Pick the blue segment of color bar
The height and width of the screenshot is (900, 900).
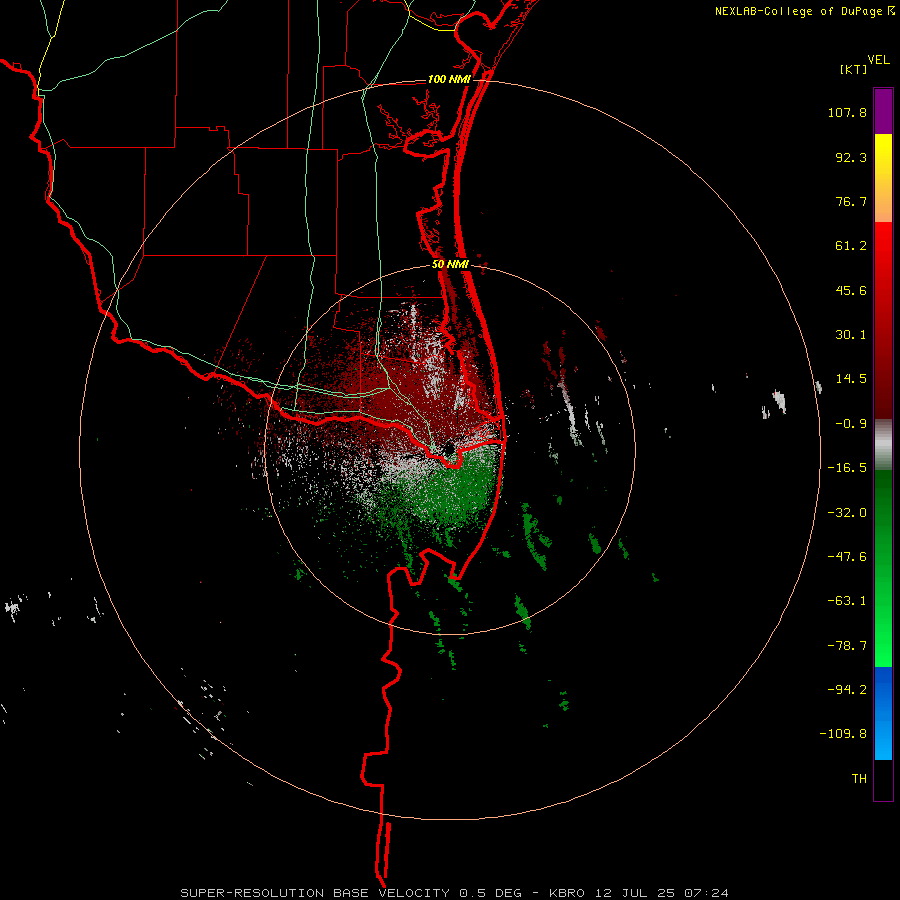883,713
